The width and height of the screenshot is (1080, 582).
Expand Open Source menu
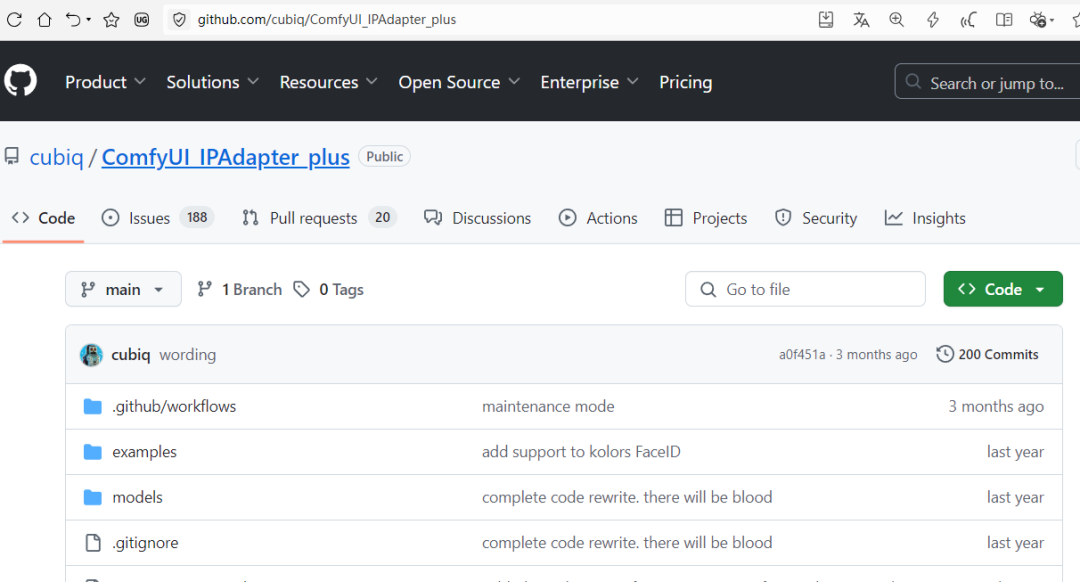tap(459, 82)
